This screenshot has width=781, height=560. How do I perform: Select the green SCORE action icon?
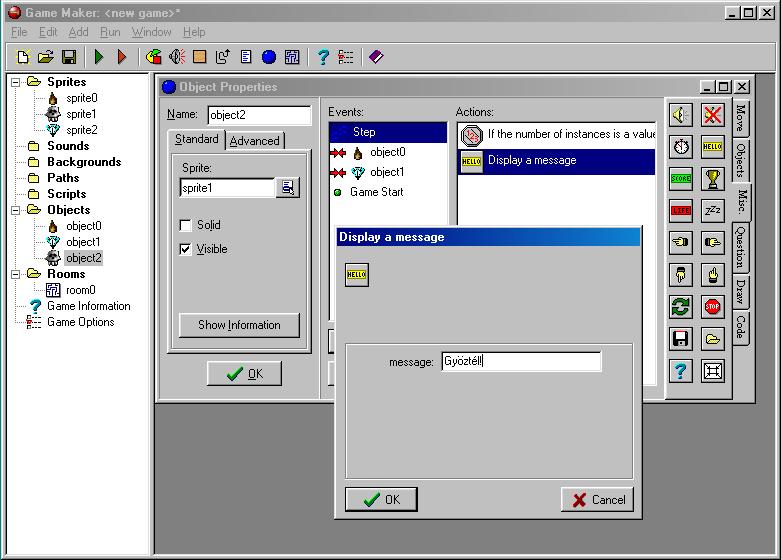[x=681, y=179]
